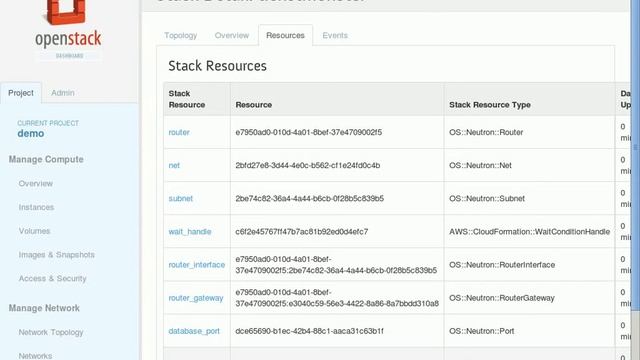Click router ID e7950ad0-010d-4a01-8bef-37e4709002f5
The height and width of the screenshot is (360, 640).
point(309,132)
